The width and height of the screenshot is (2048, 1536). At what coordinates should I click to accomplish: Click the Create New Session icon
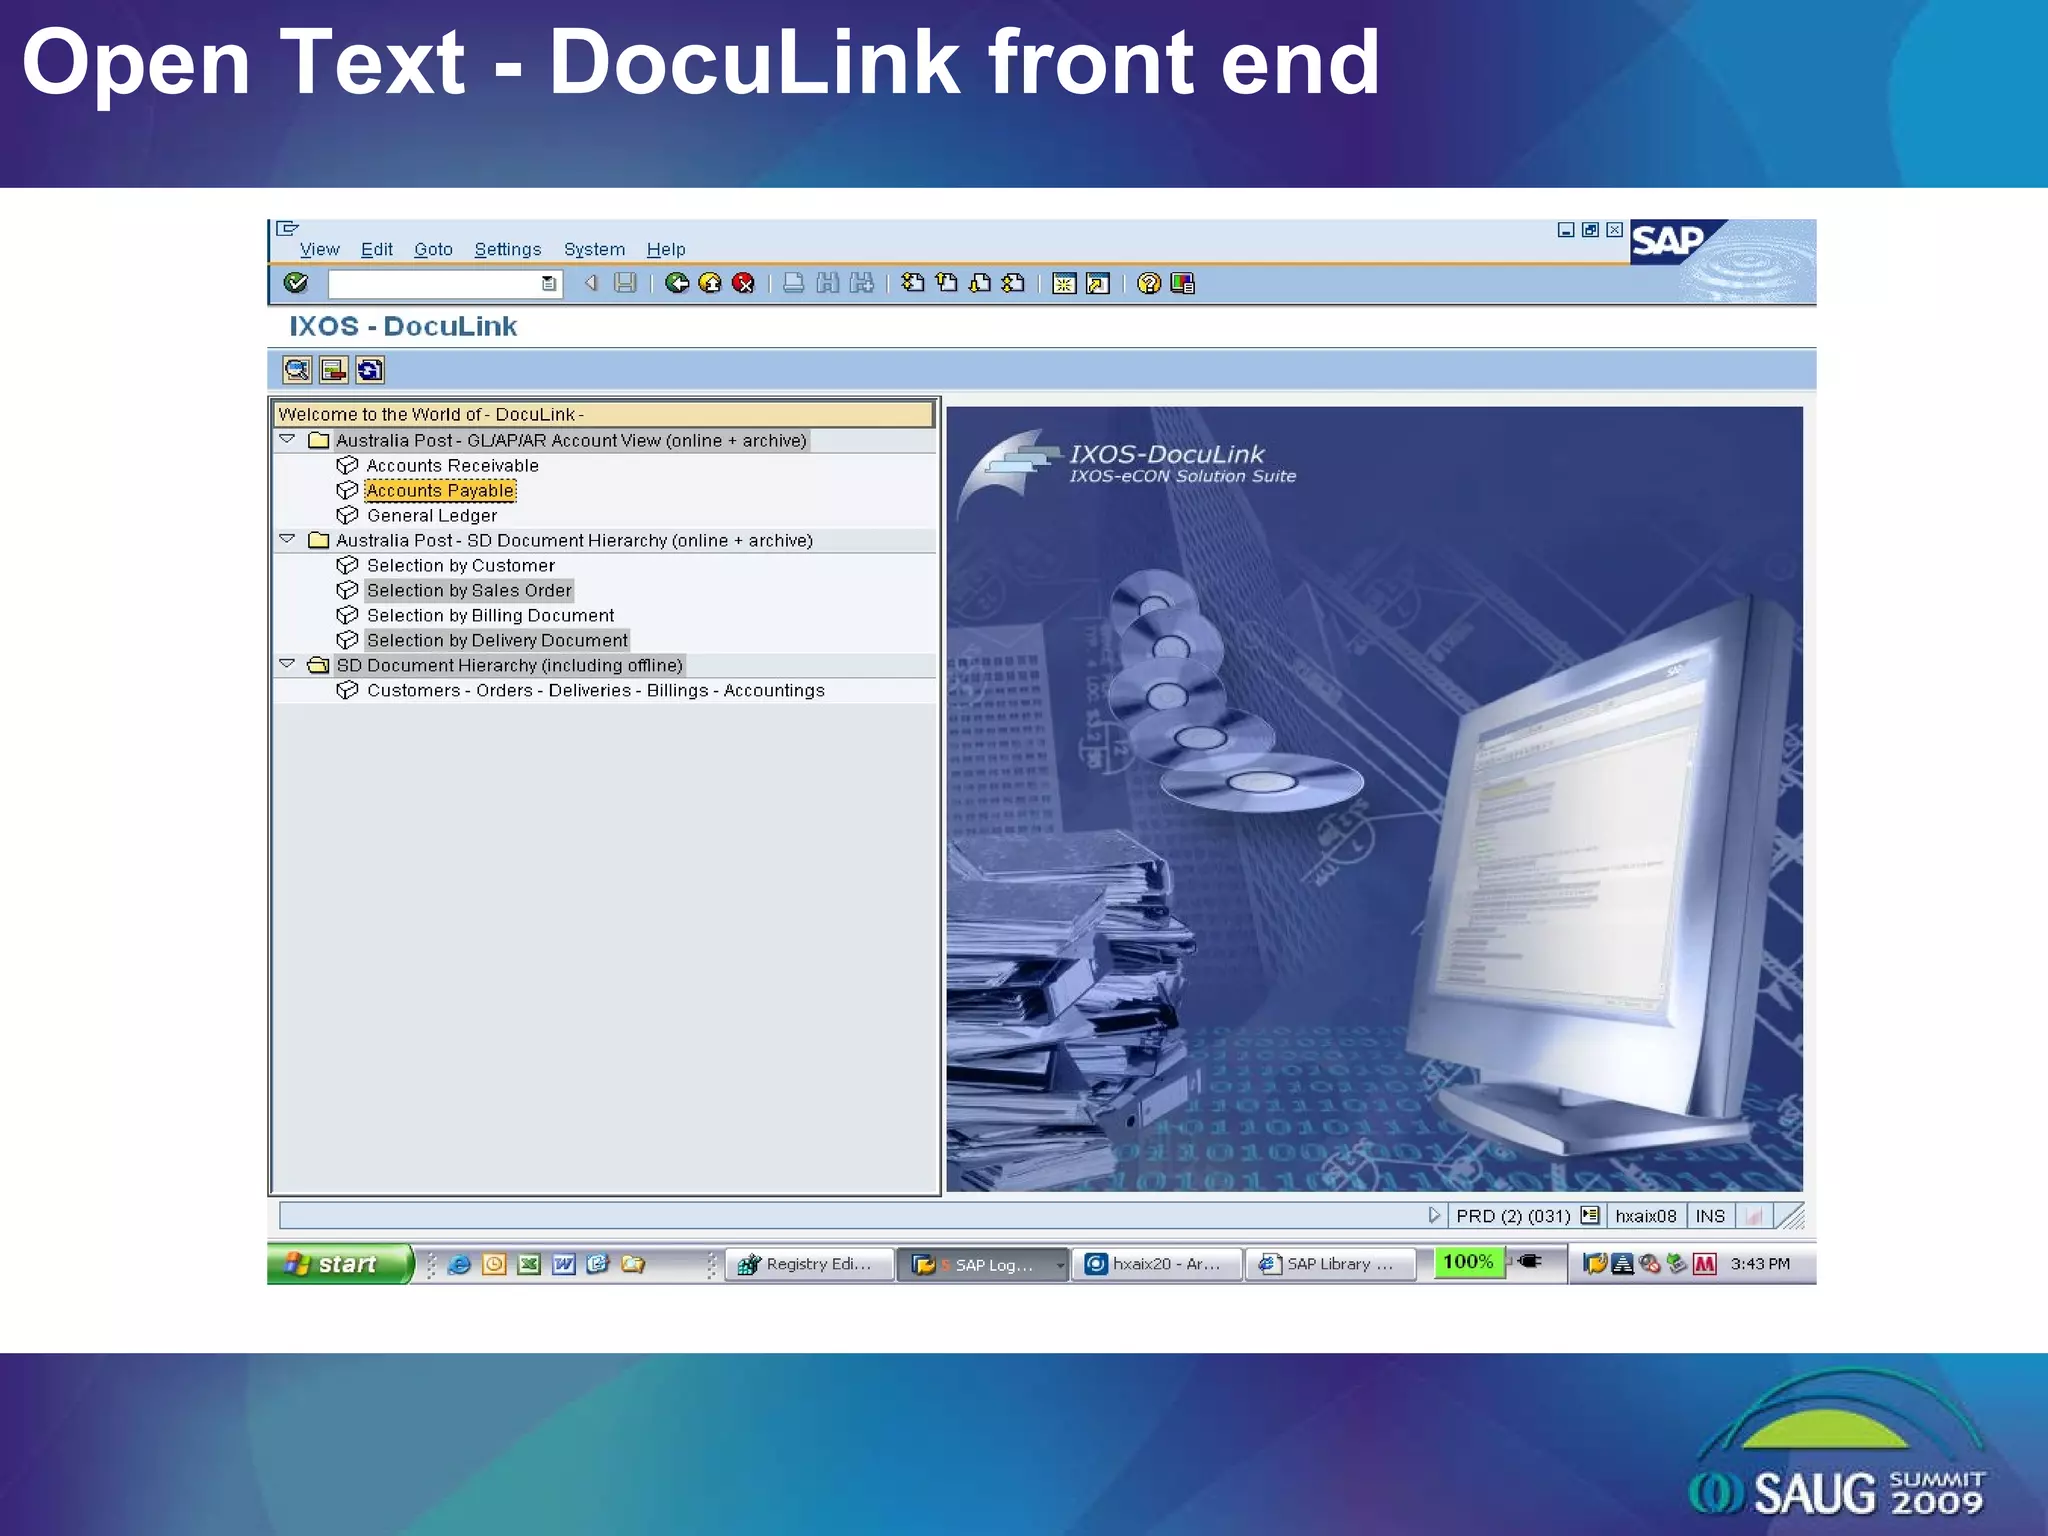(1064, 284)
